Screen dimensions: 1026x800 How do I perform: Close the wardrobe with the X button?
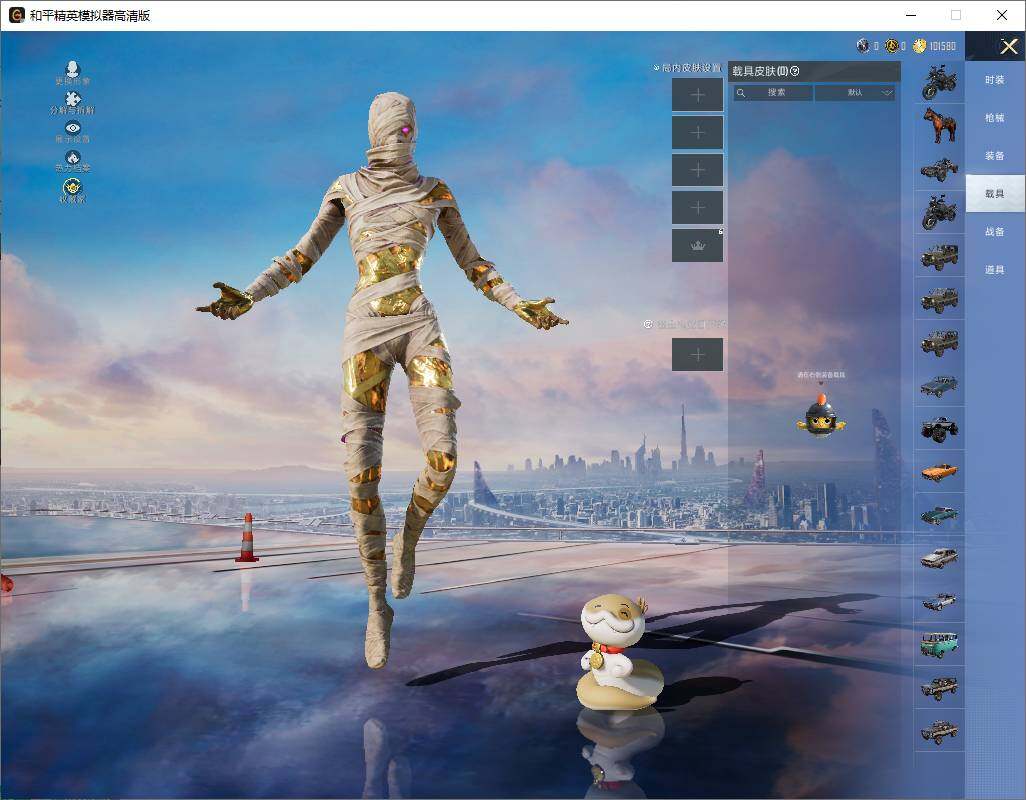[1008, 46]
